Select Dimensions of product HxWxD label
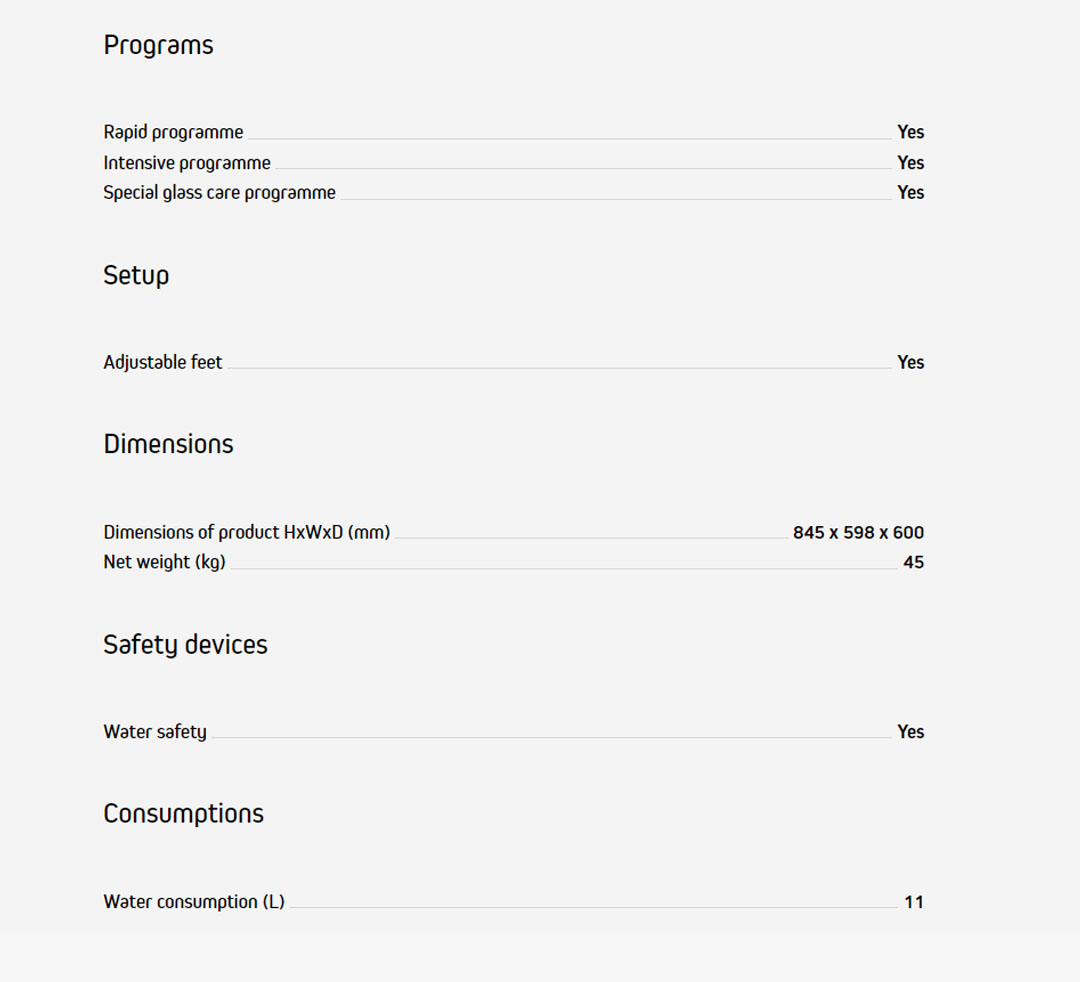 (246, 532)
